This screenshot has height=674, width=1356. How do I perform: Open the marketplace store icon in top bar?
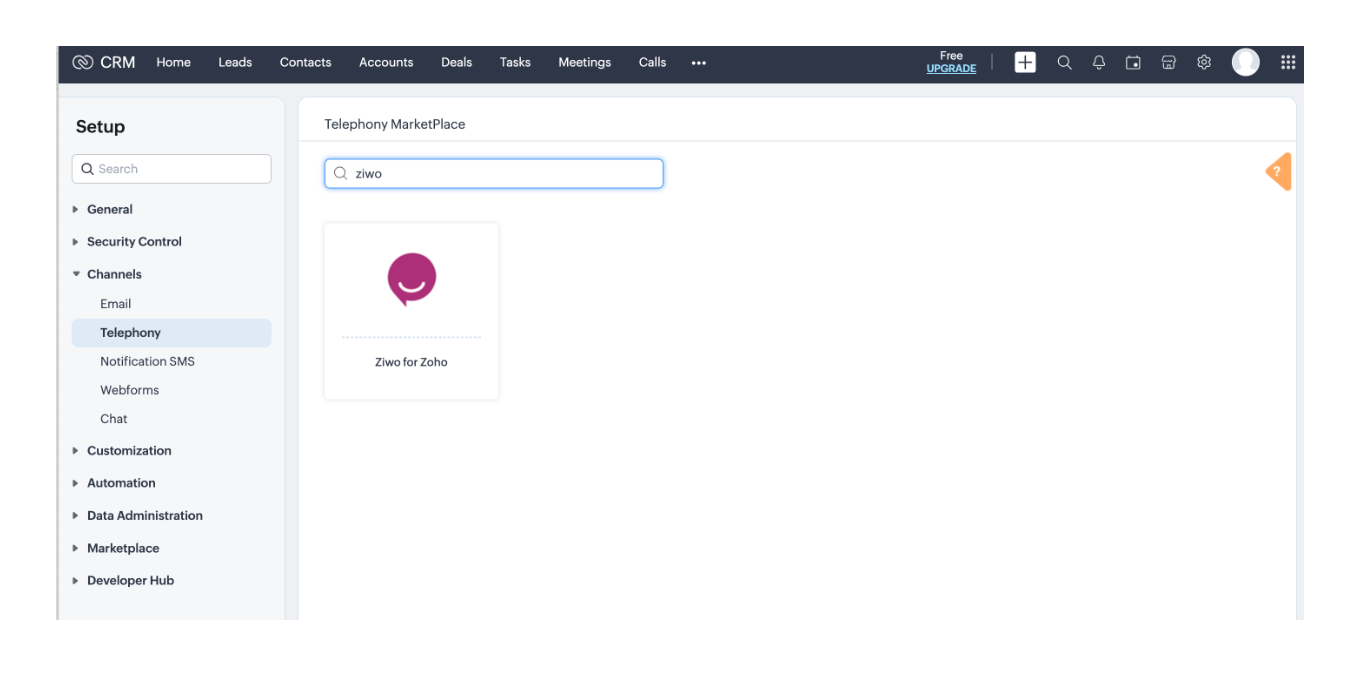[x=1168, y=62]
